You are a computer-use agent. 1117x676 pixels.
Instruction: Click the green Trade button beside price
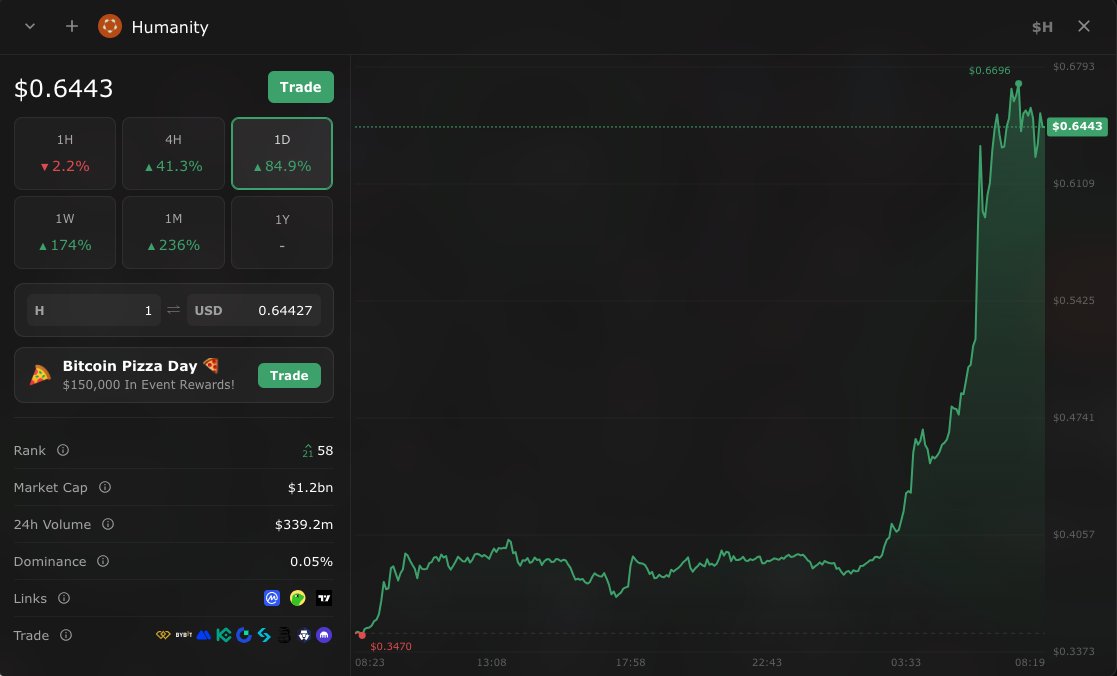coord(301,87)
